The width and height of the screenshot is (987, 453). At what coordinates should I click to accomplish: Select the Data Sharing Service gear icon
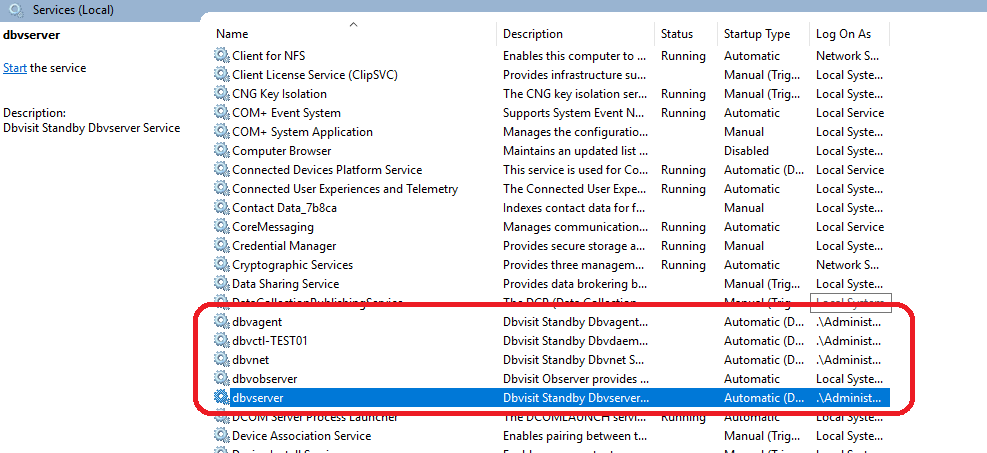(222, 284)
